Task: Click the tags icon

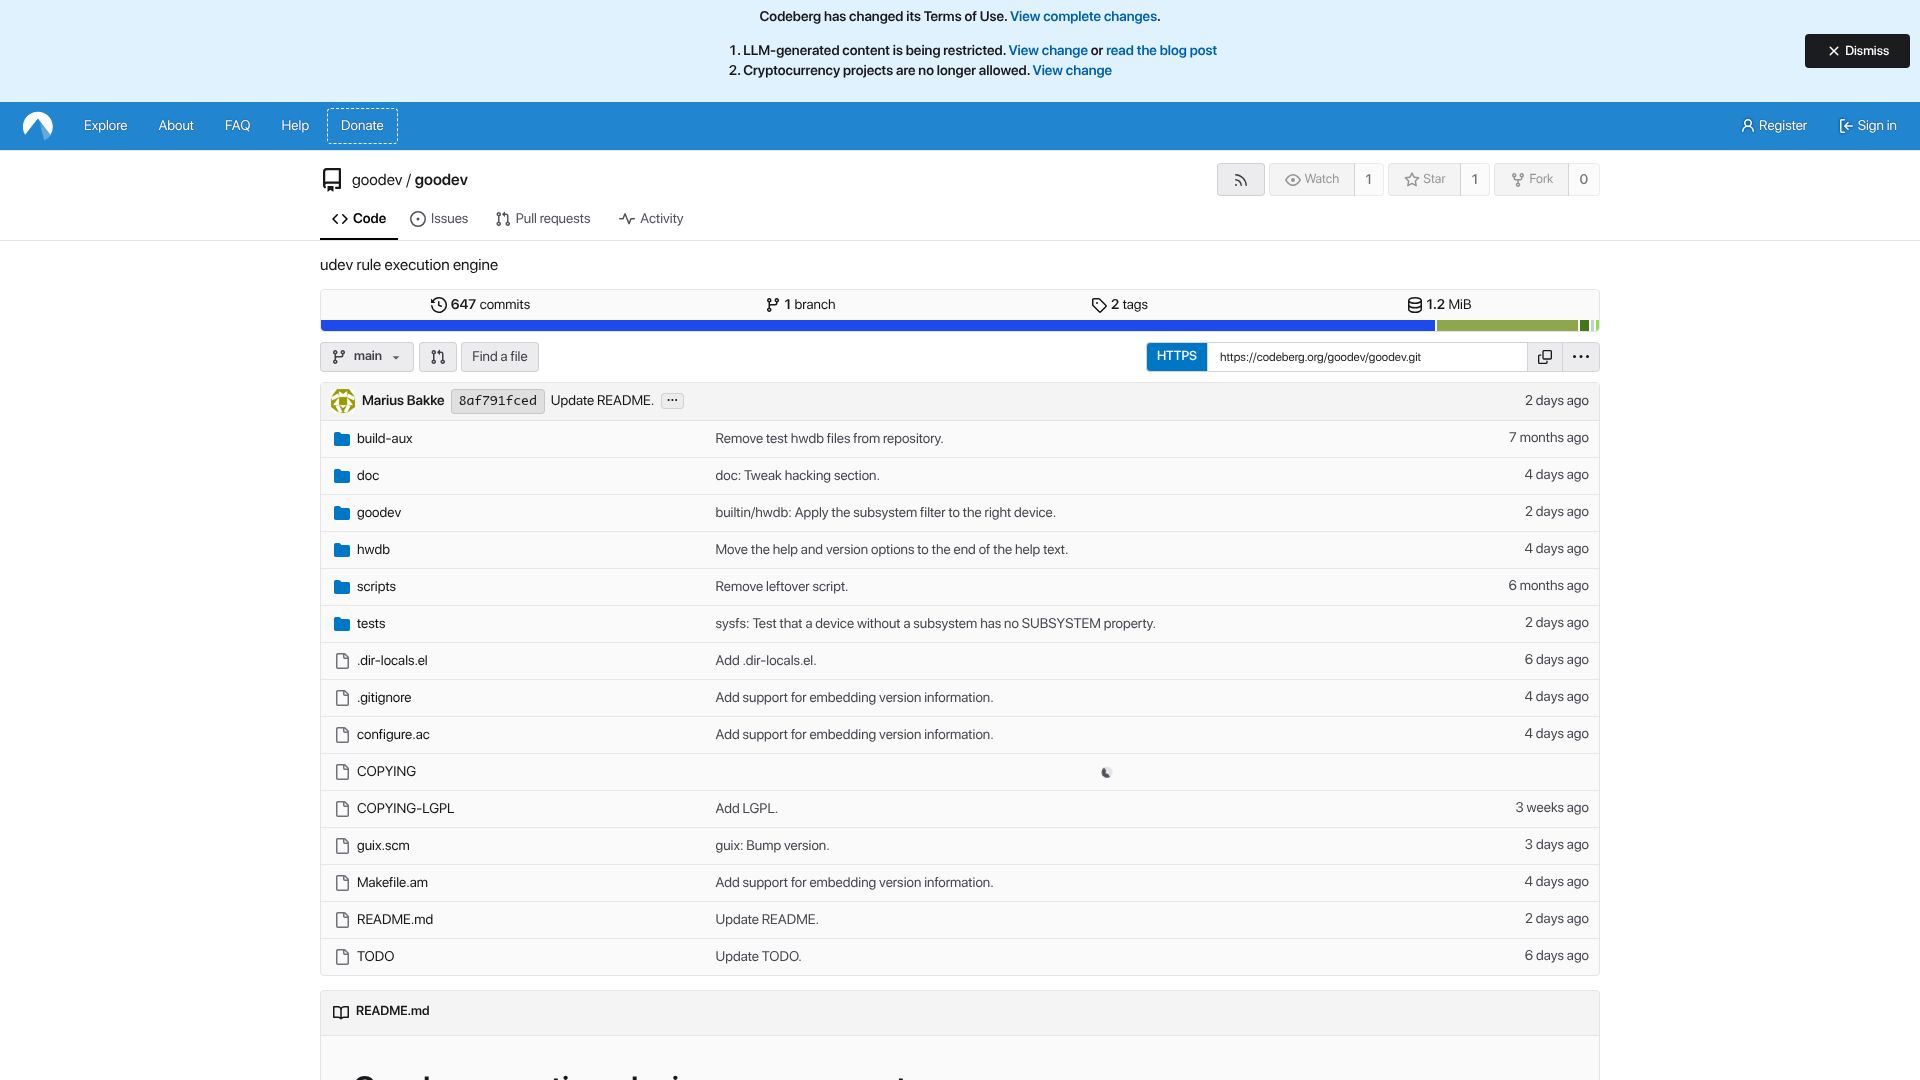Action: (1099, 305)
